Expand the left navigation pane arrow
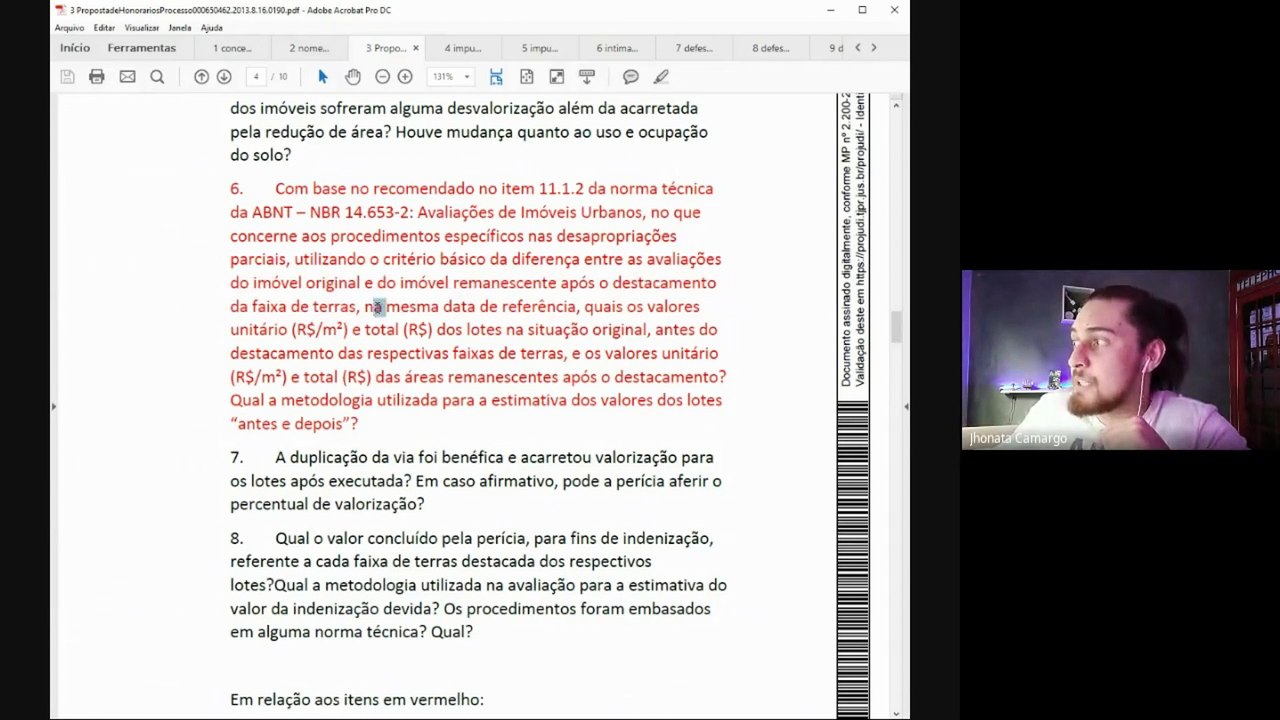The width and height of the screenshot is (1280, 720). [x=54, y=406]
